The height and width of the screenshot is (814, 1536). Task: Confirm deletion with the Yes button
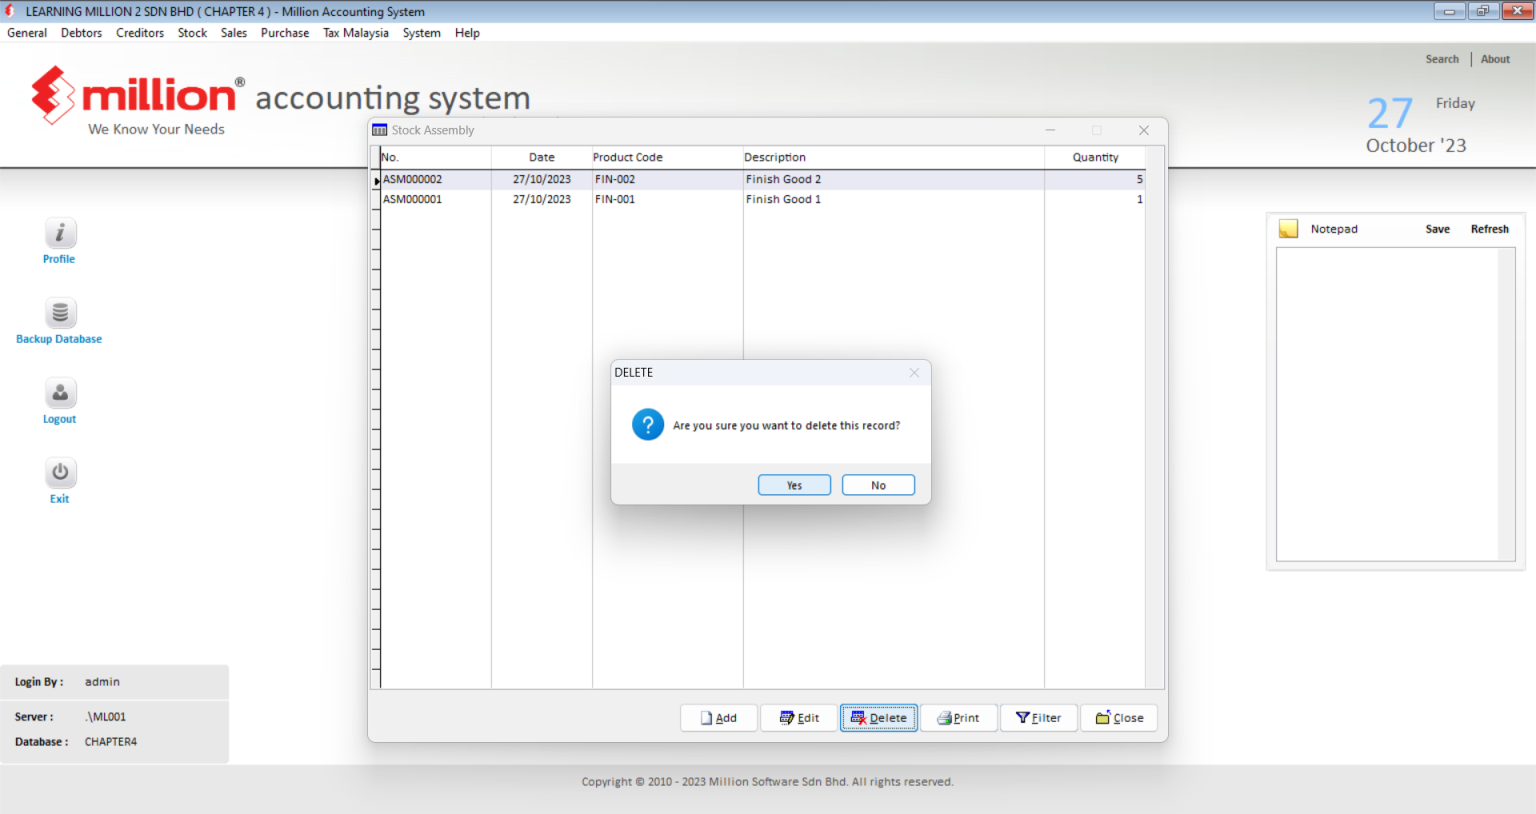794,485
